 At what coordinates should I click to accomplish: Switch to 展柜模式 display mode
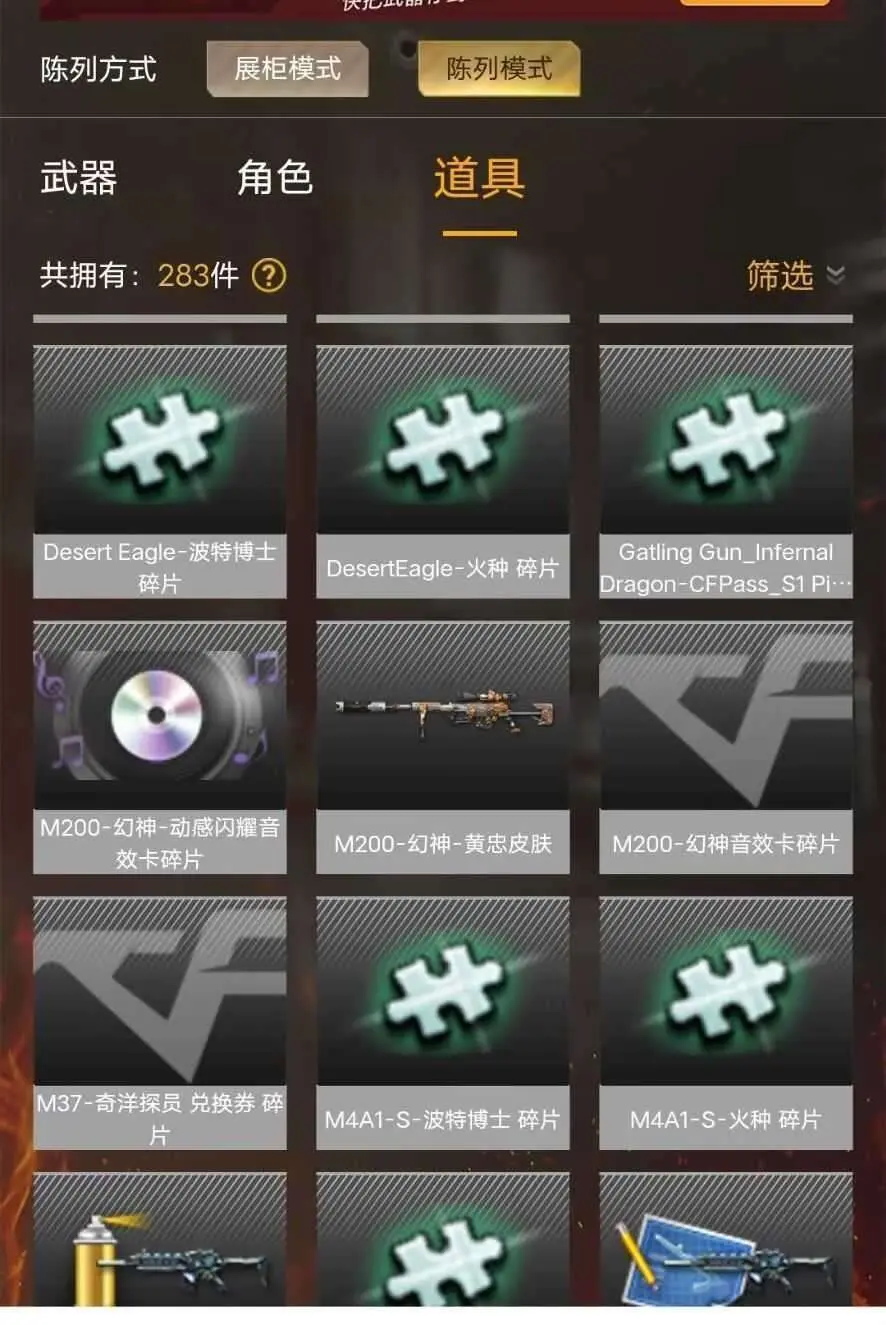pos(288,69)
